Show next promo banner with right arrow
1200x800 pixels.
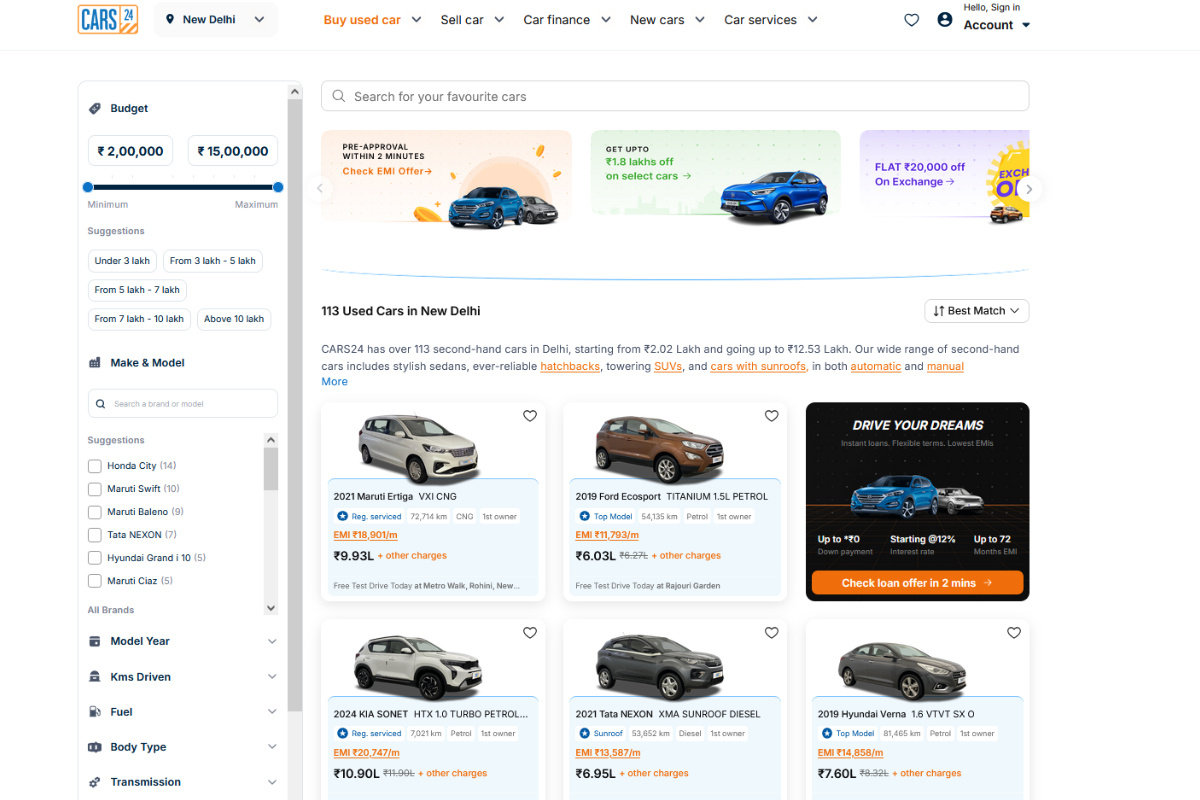1029,189
